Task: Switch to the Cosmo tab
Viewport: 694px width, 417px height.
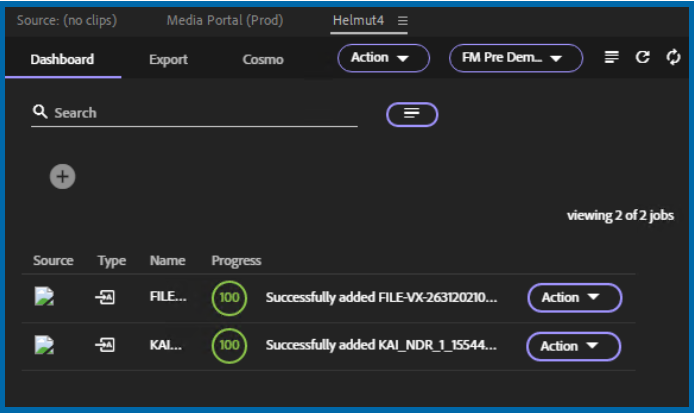Action: (x=262, y=59)
